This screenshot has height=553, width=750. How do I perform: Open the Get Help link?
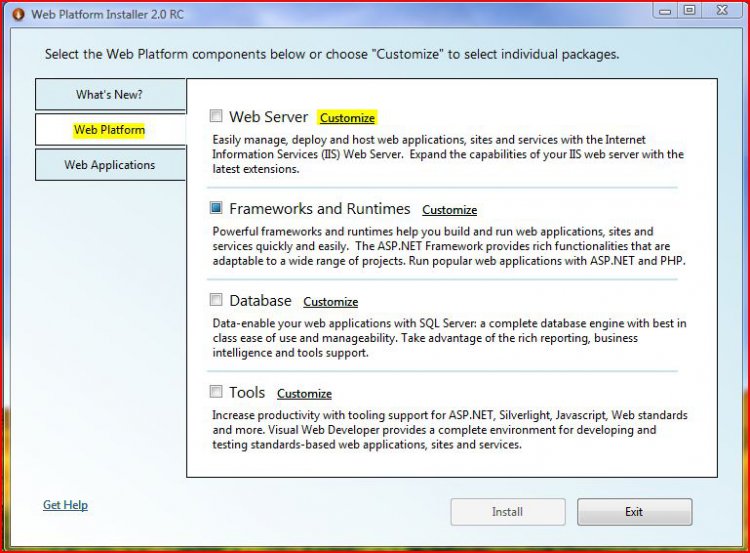point(66,505)
